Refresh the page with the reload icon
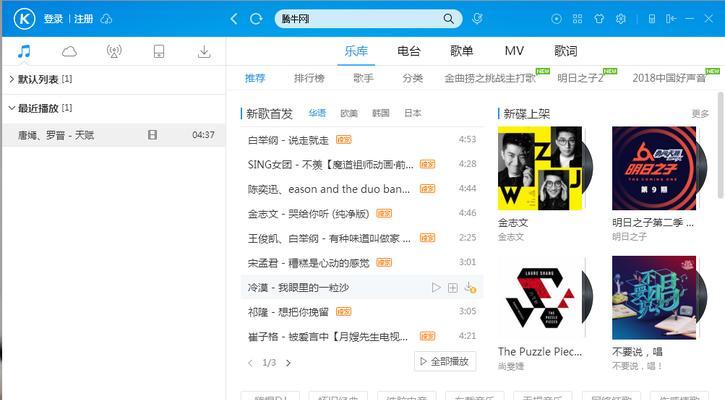The width and height of the screenshot is (725, 400). [x=256, y=19]
